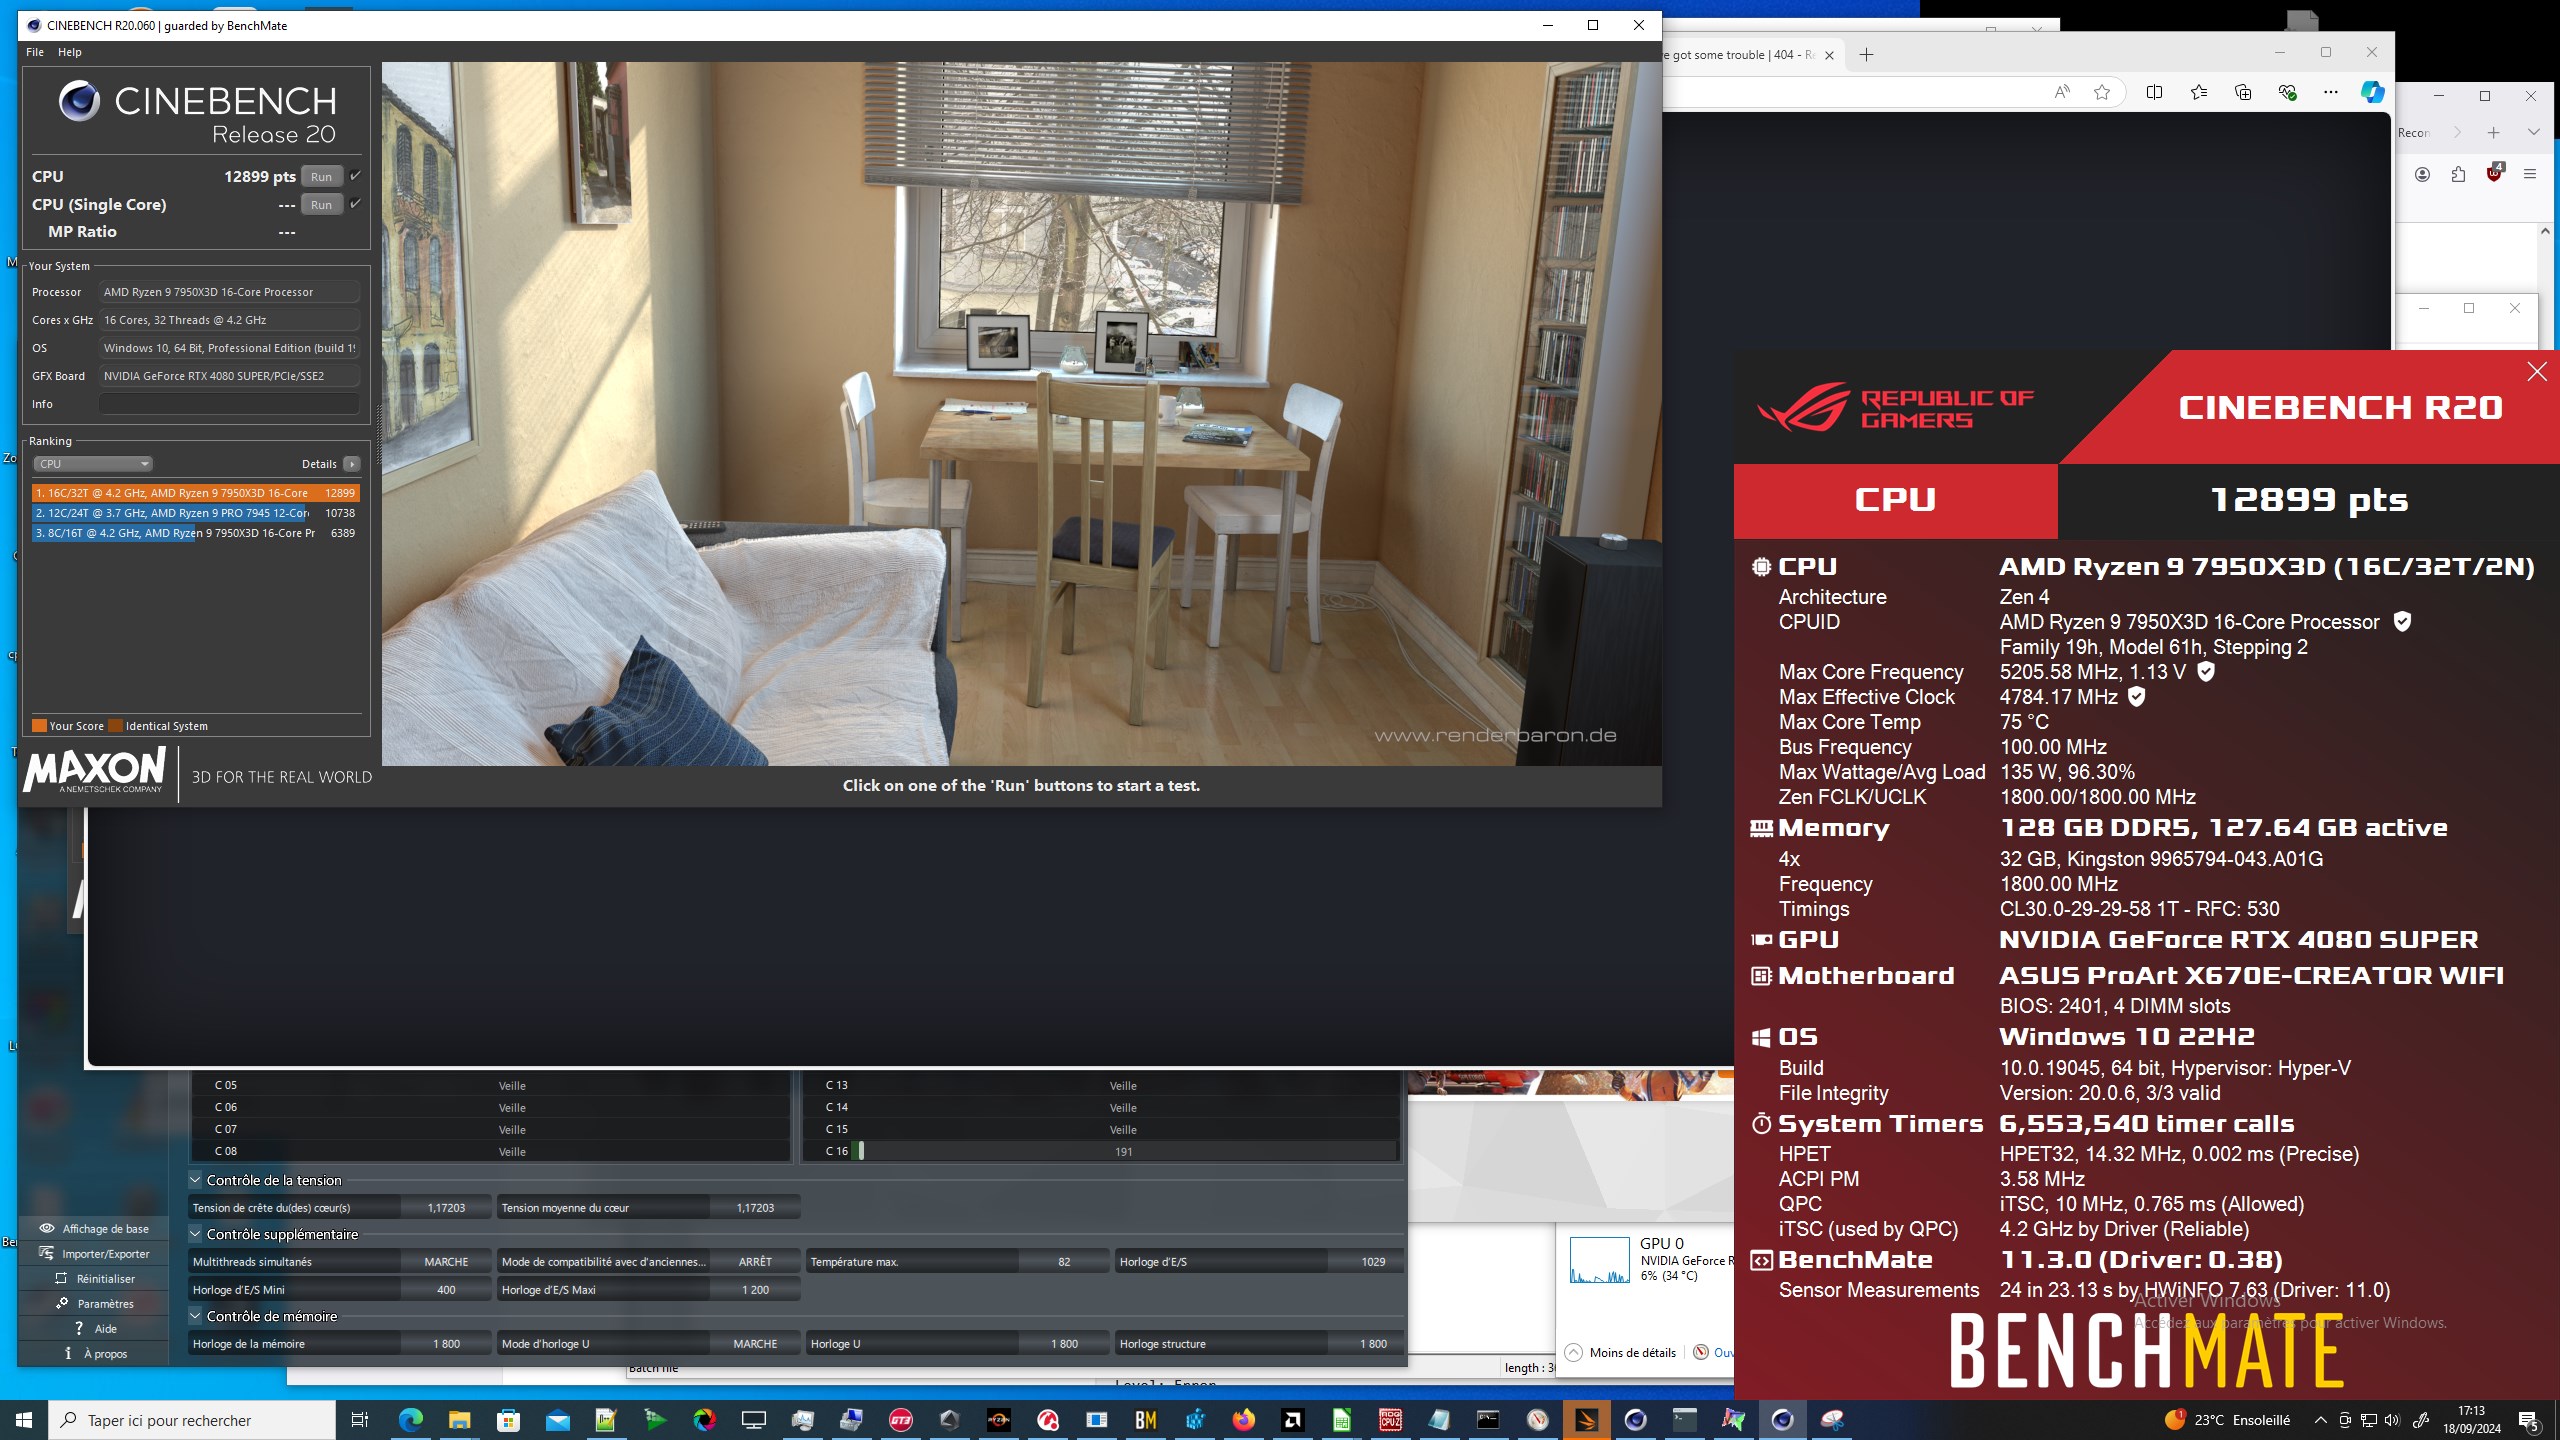The height and width of the screenshot is (1440, 2560).
Task: Open Edge Collections icon
Action: pos(2243,92)
